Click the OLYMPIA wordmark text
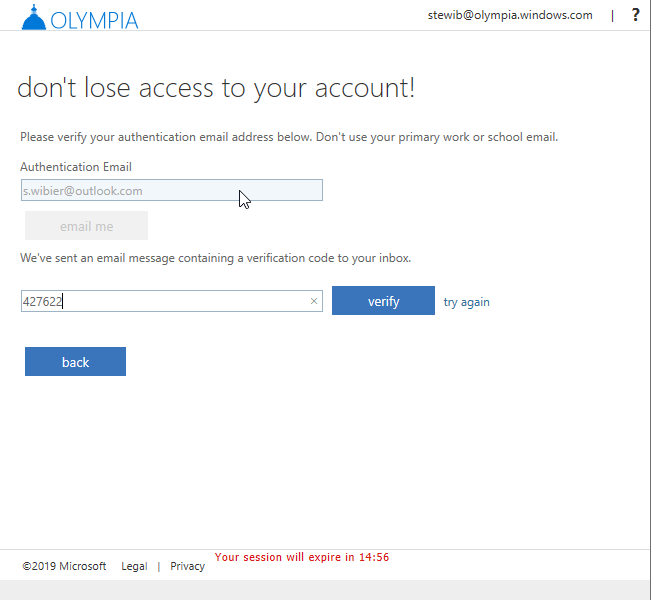This screenshot has width=651, height=600. point(95,20)
